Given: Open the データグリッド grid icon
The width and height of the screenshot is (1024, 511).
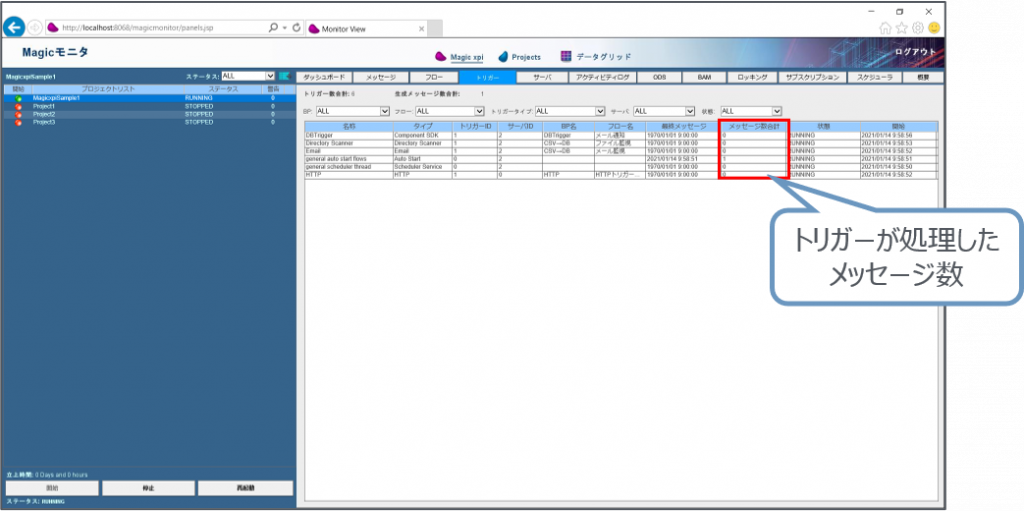Looking at the screenshot, I should pos(566,57).
